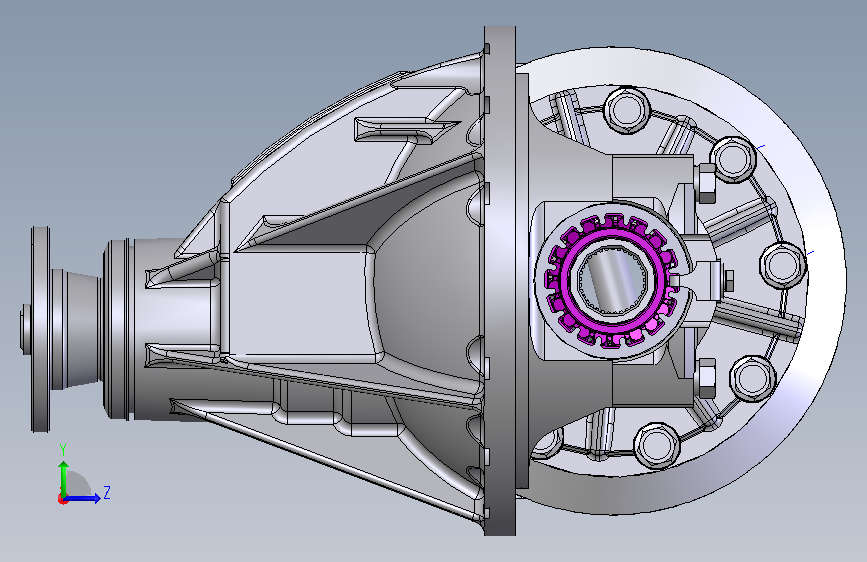Pick the blue Z axis of triad

pos(83,498)
